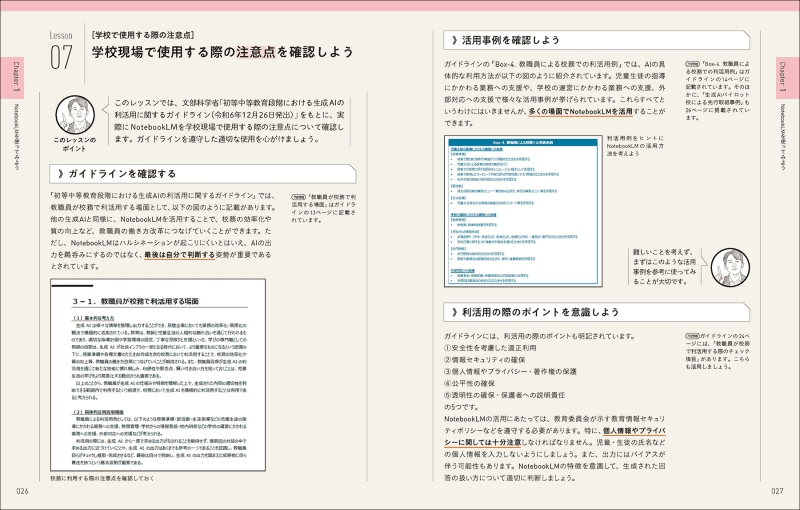Click the side note about ガイドラインの14ページ
This screenshot has height=510, width=800.
717,91
